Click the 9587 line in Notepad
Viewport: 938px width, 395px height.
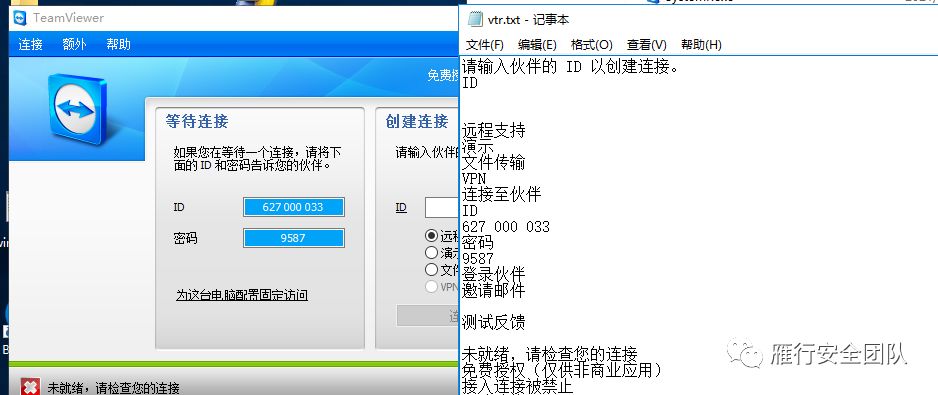(x=478, y=259)
